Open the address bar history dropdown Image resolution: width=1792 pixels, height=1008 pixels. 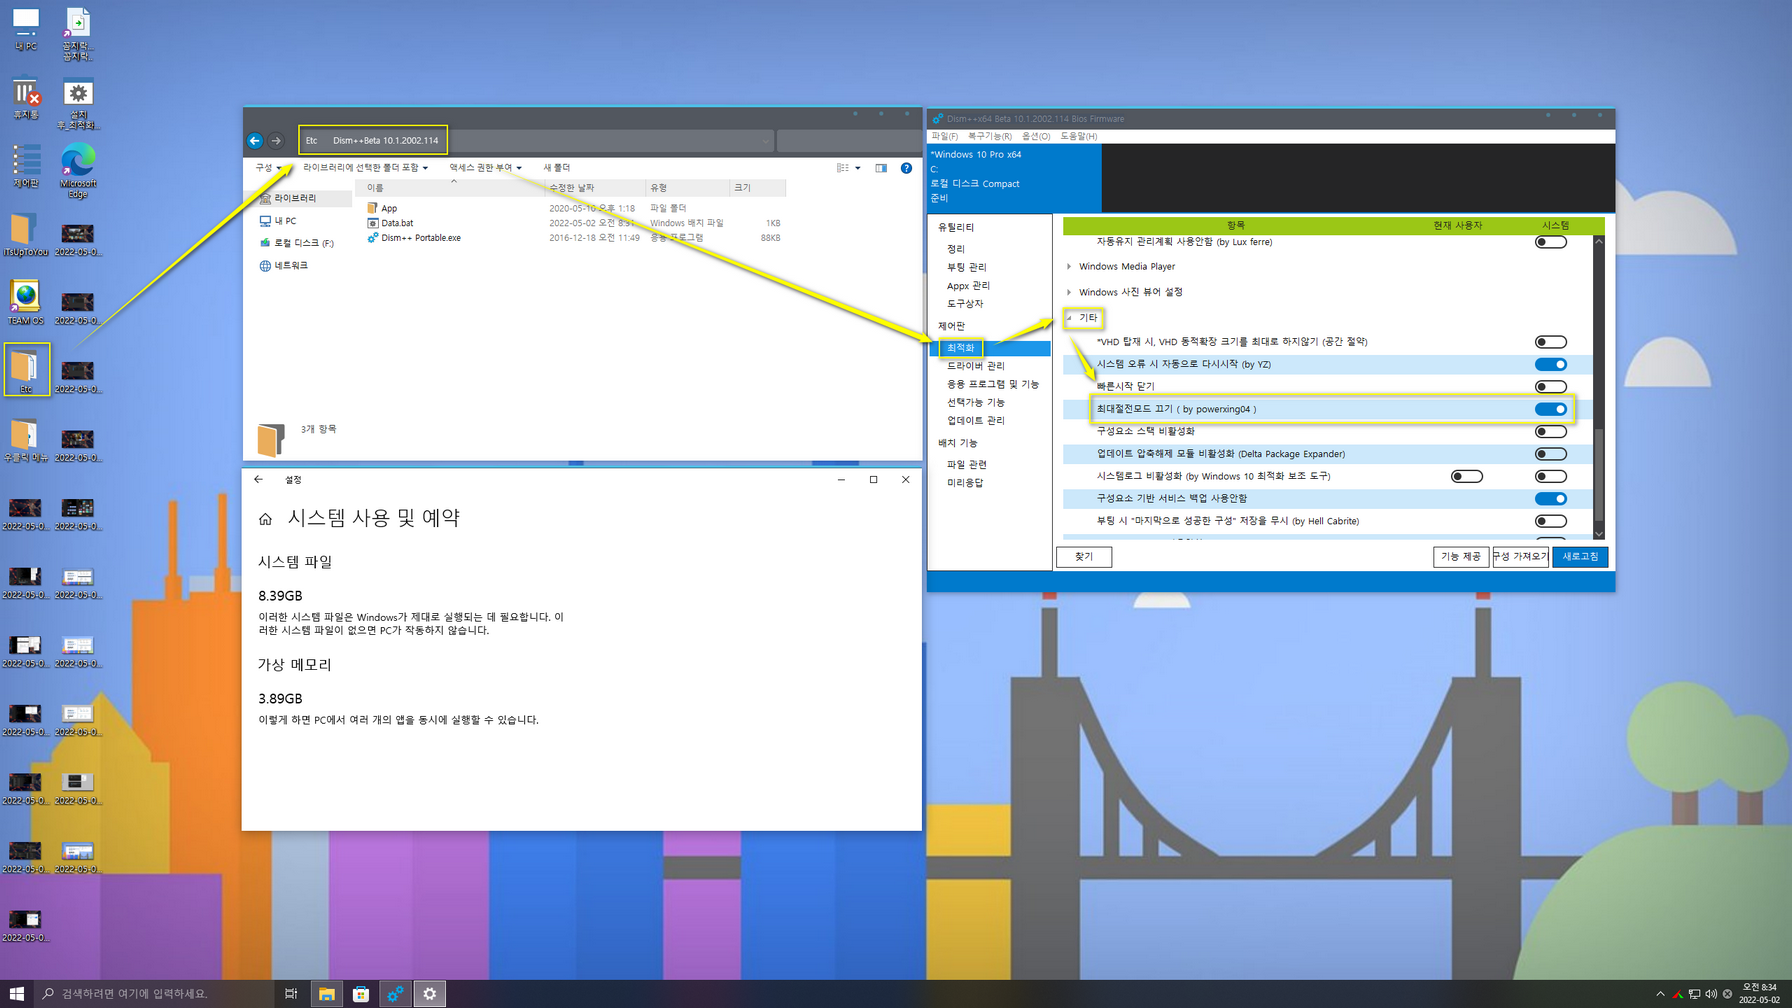pyautogui.click(x=765, y=141)
